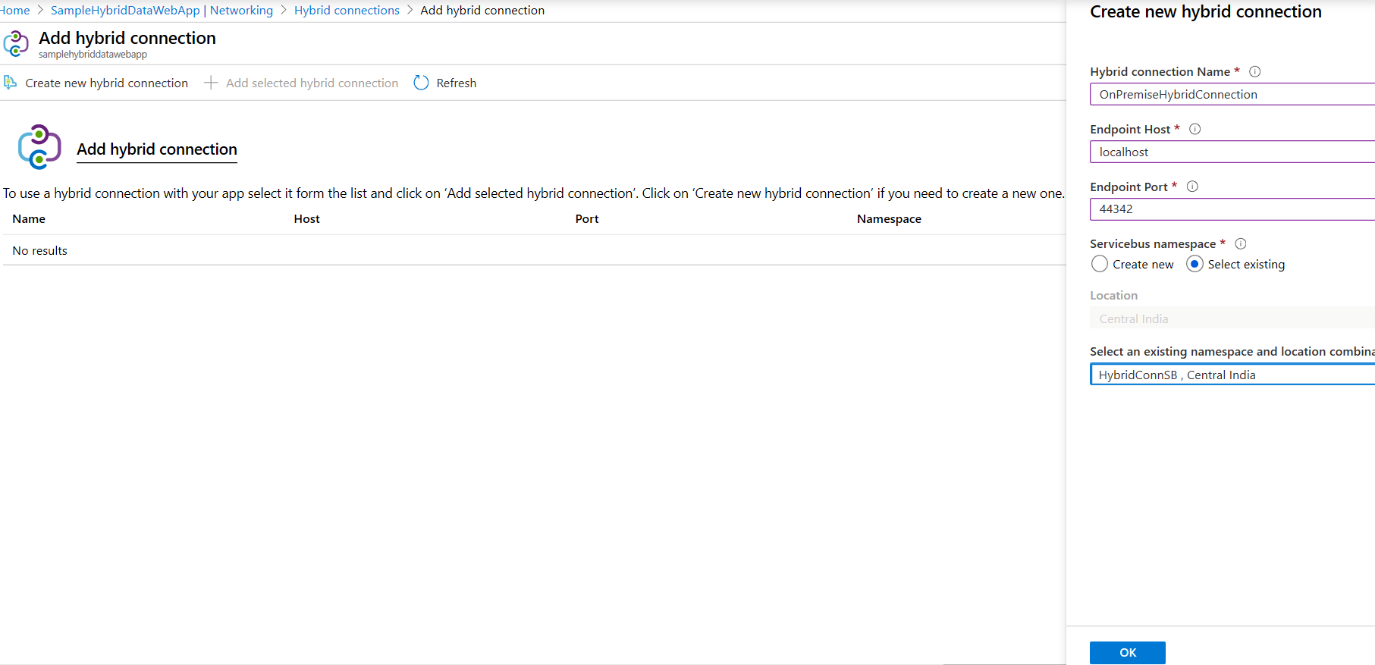Click the plus icon for Add selected hybrid connection
Viewport: 1375px width, 665px height.
[211, 83]
